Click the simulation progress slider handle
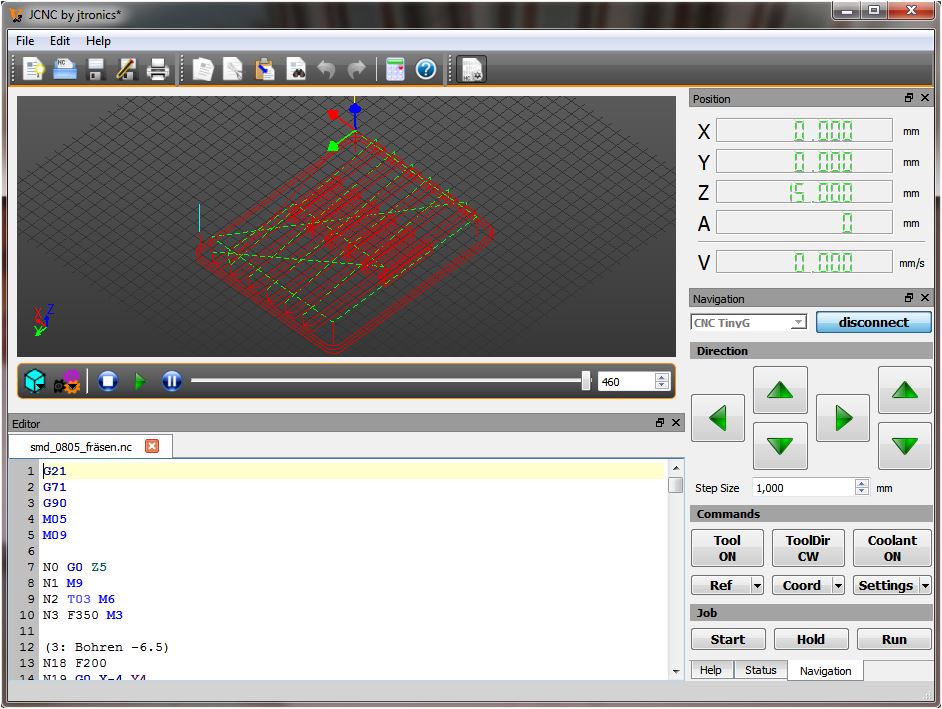 point(586,381)
